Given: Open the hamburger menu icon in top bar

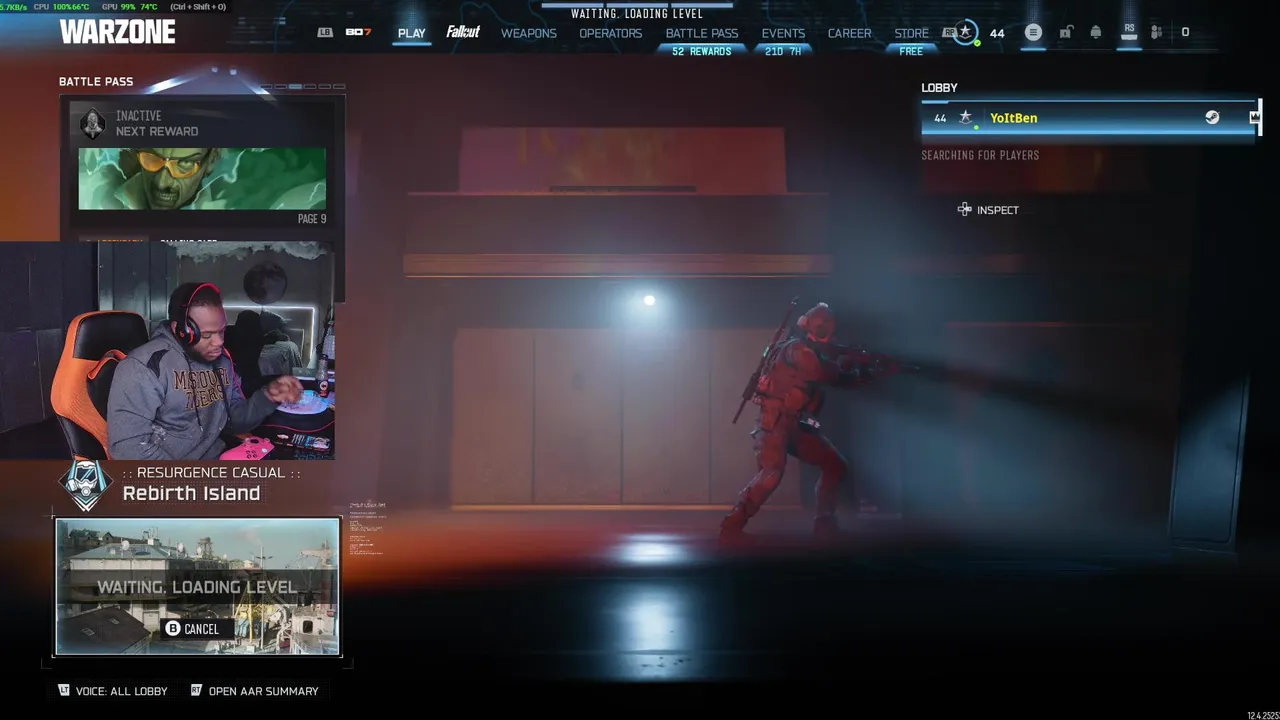Looking at the screenshot, I should point(1033,32).
